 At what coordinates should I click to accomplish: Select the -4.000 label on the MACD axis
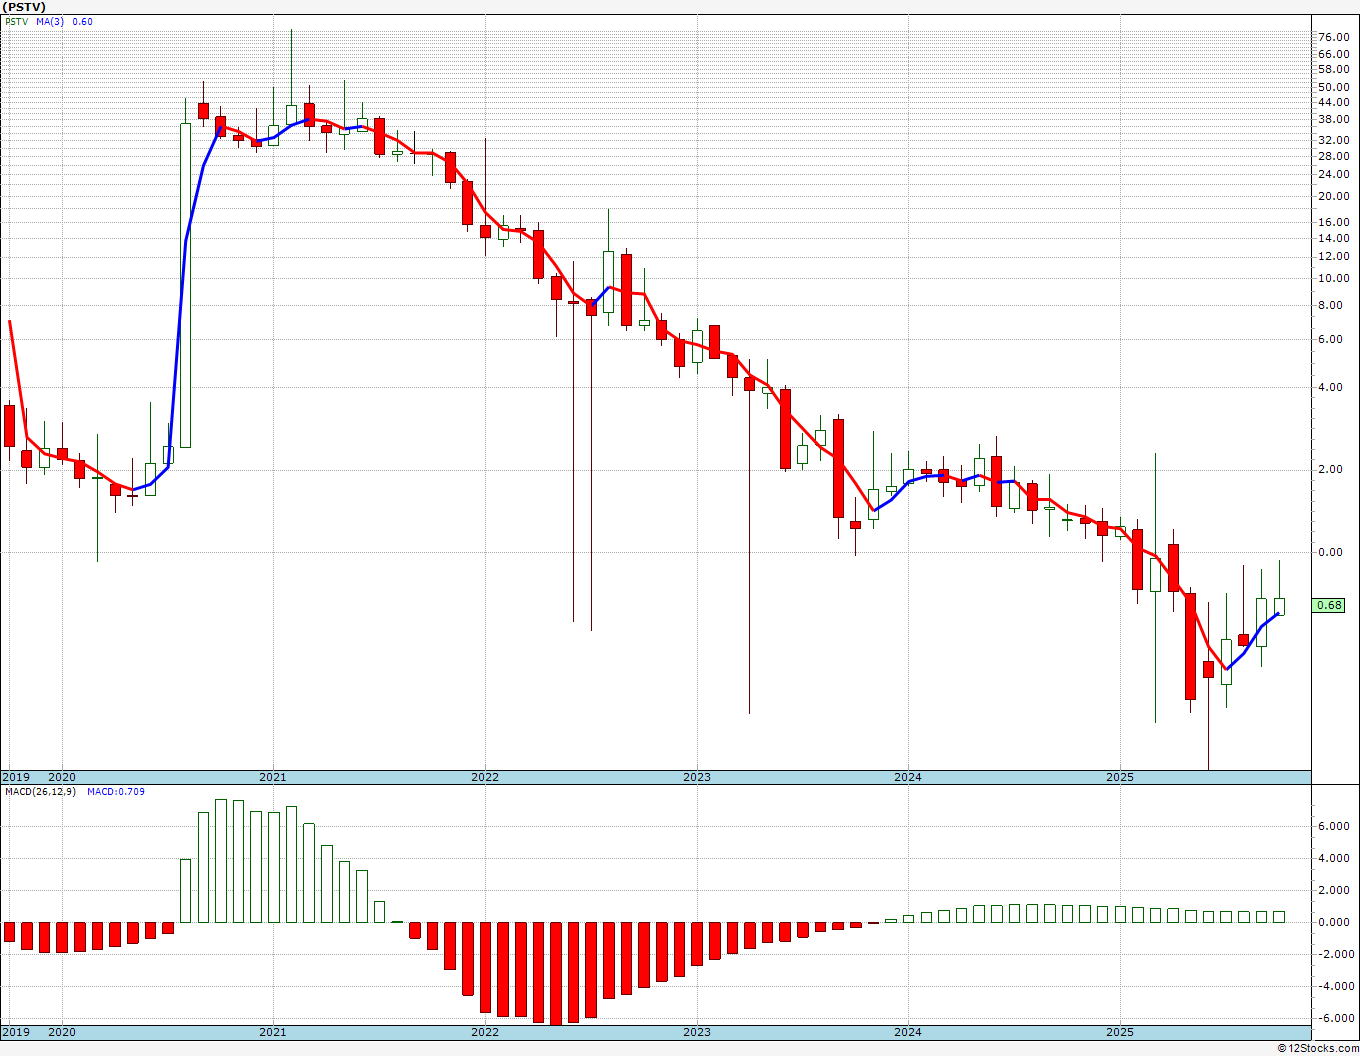pos(1335,986)
